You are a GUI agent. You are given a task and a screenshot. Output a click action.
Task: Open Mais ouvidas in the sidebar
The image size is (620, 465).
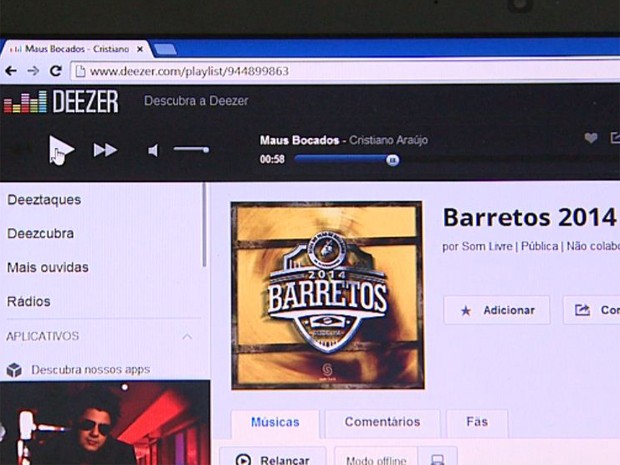[48, 267]
